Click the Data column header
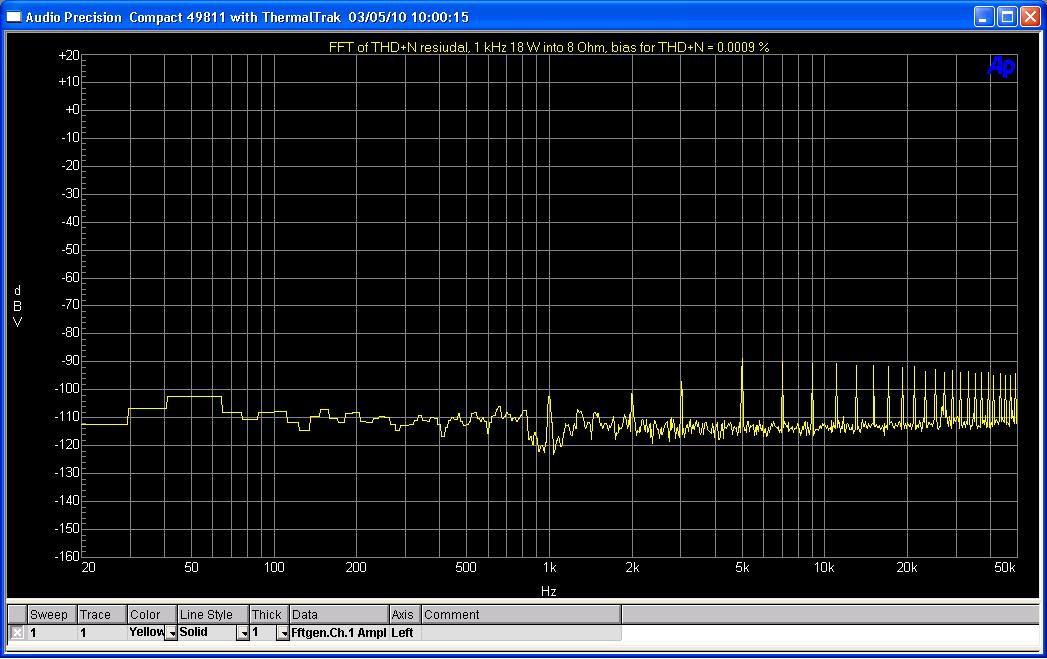Viewport: 1047px width, 659px height. (x=339, y=614)
